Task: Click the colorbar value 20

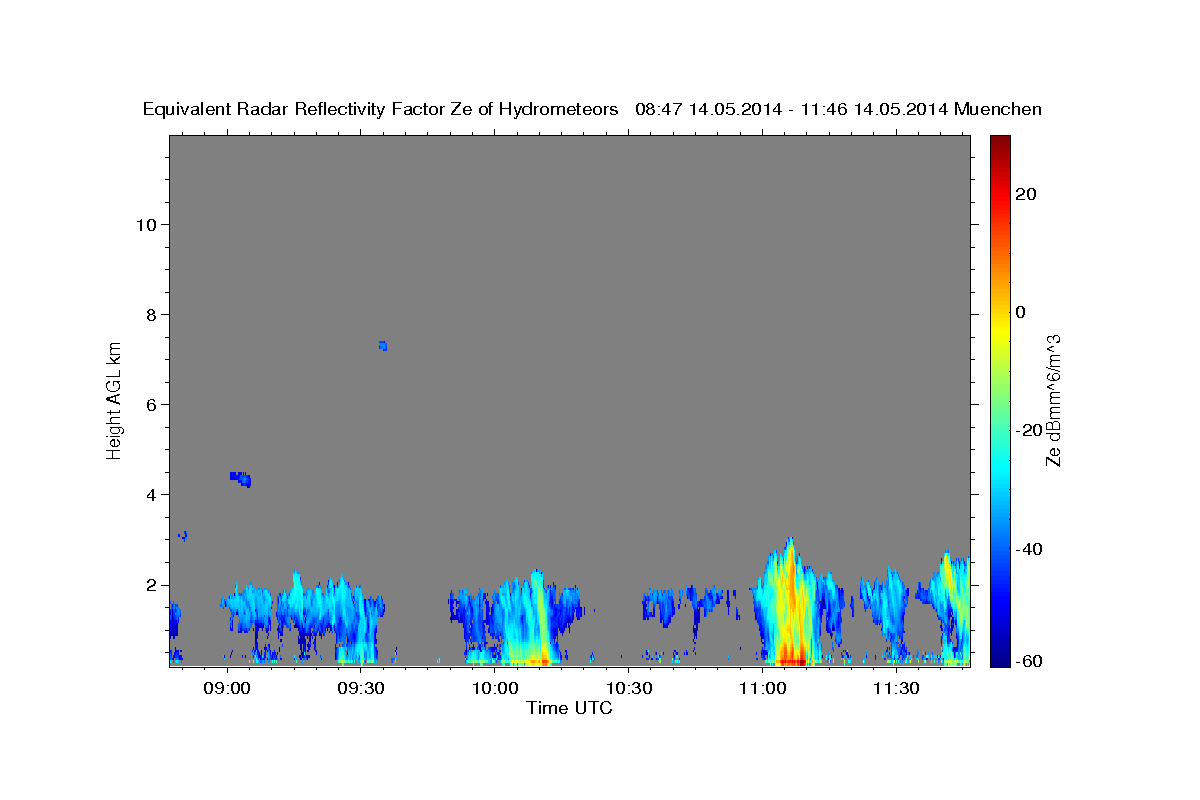Action: [x=1025, y=194]
